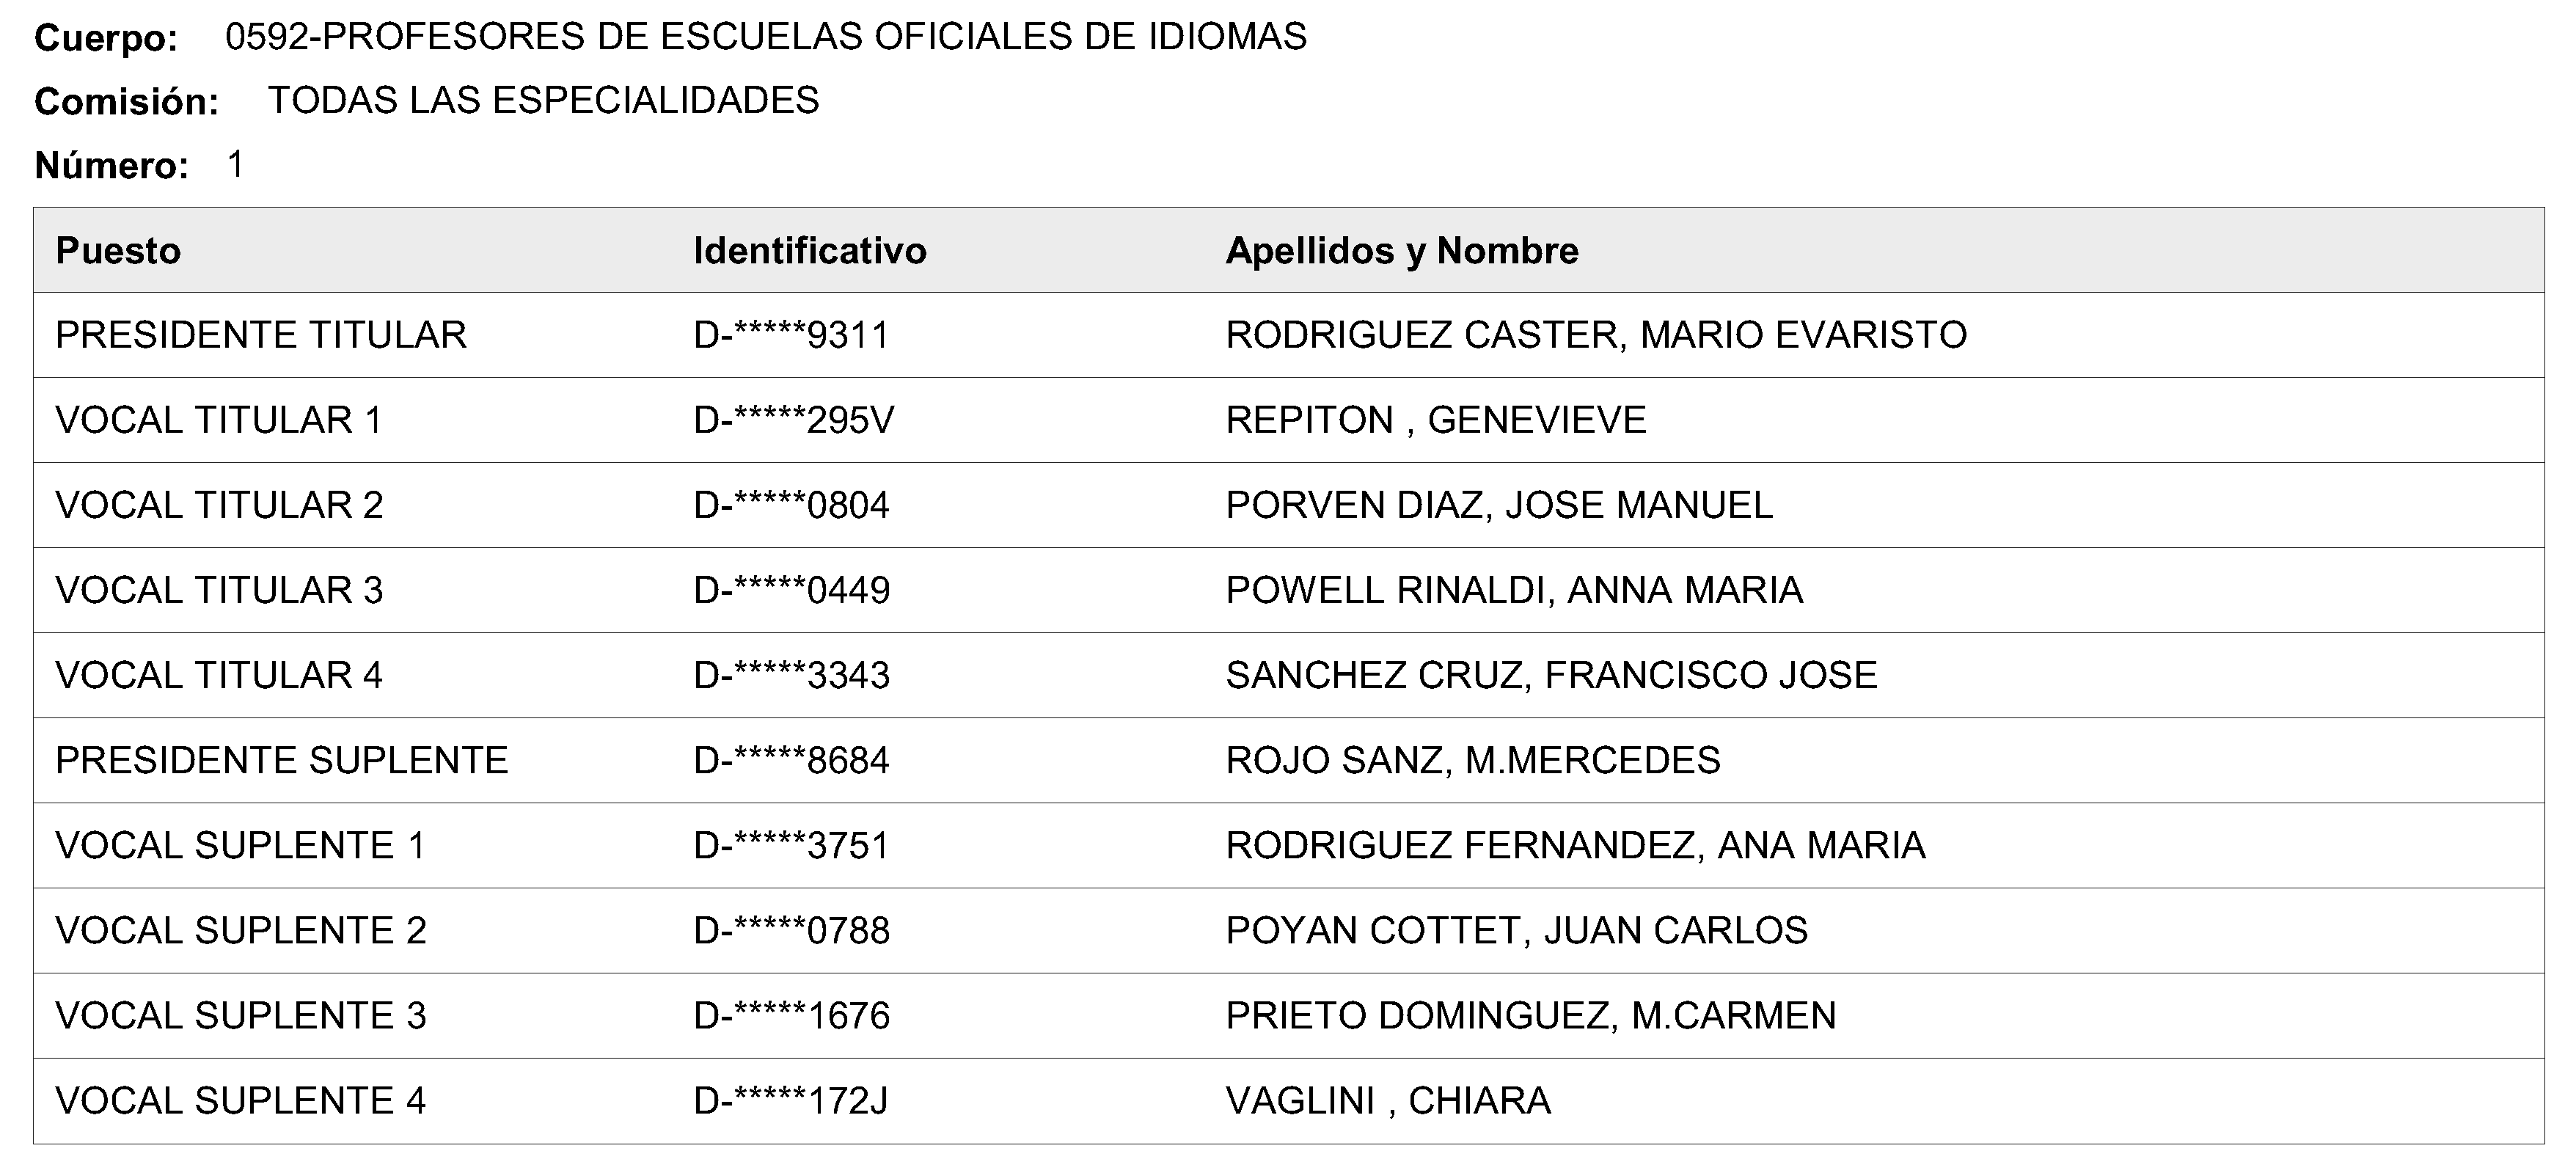The width and height of the screenshot is (2576, 1162).
Task: Select the VOCAL TITULAR 2 cell
Action: 219,505
